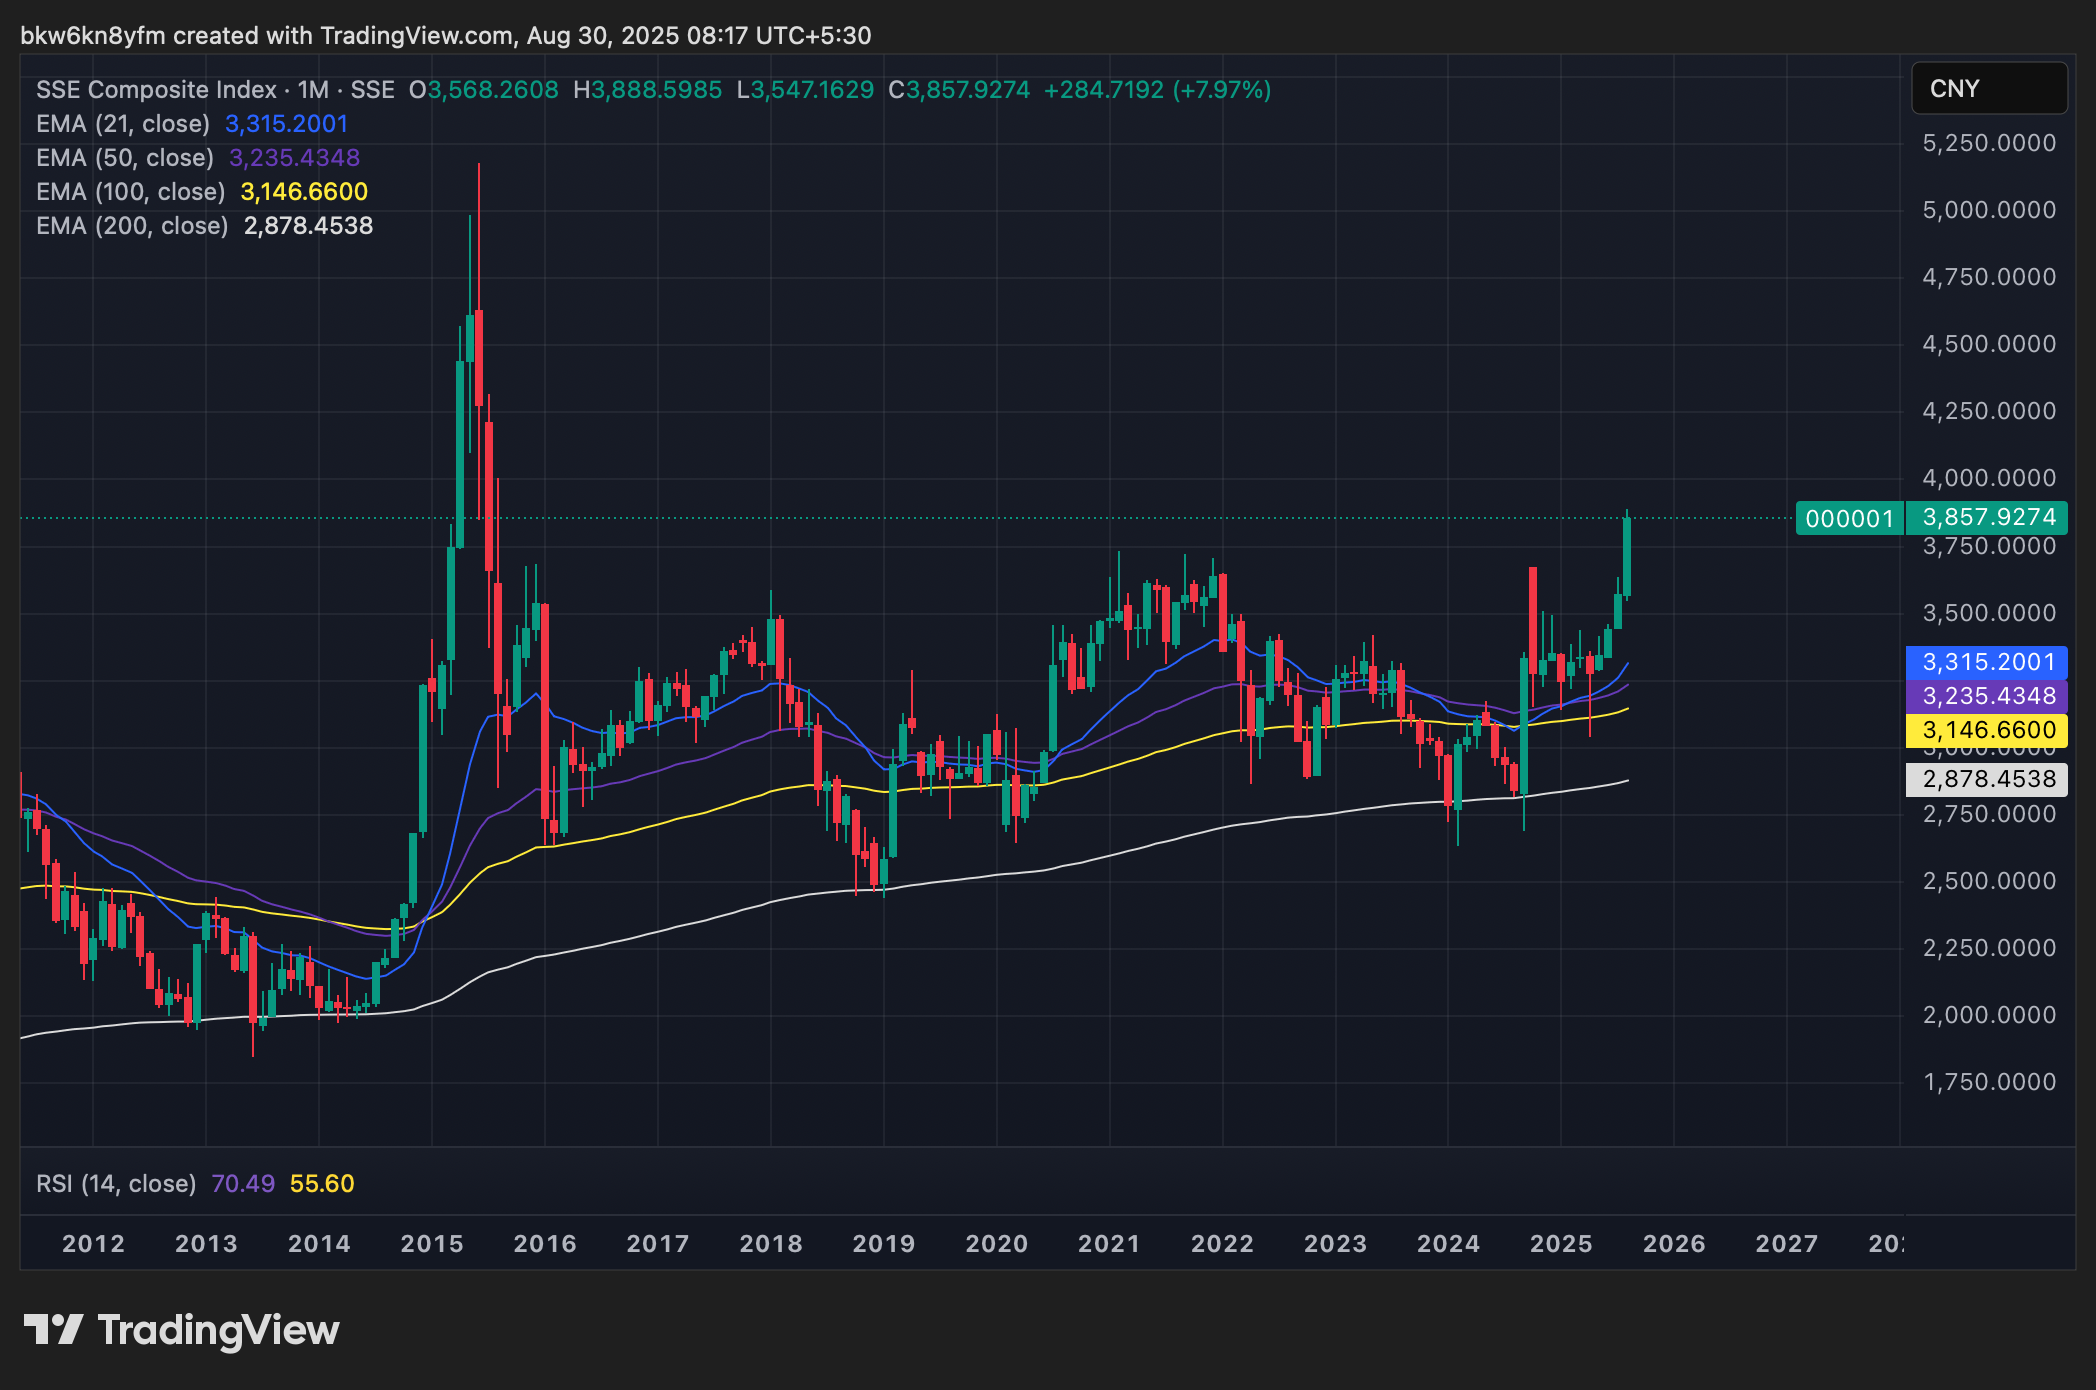
Task: Click the blue 3,315.2001 EMA price tag
Action: (x=1987, y=662)
